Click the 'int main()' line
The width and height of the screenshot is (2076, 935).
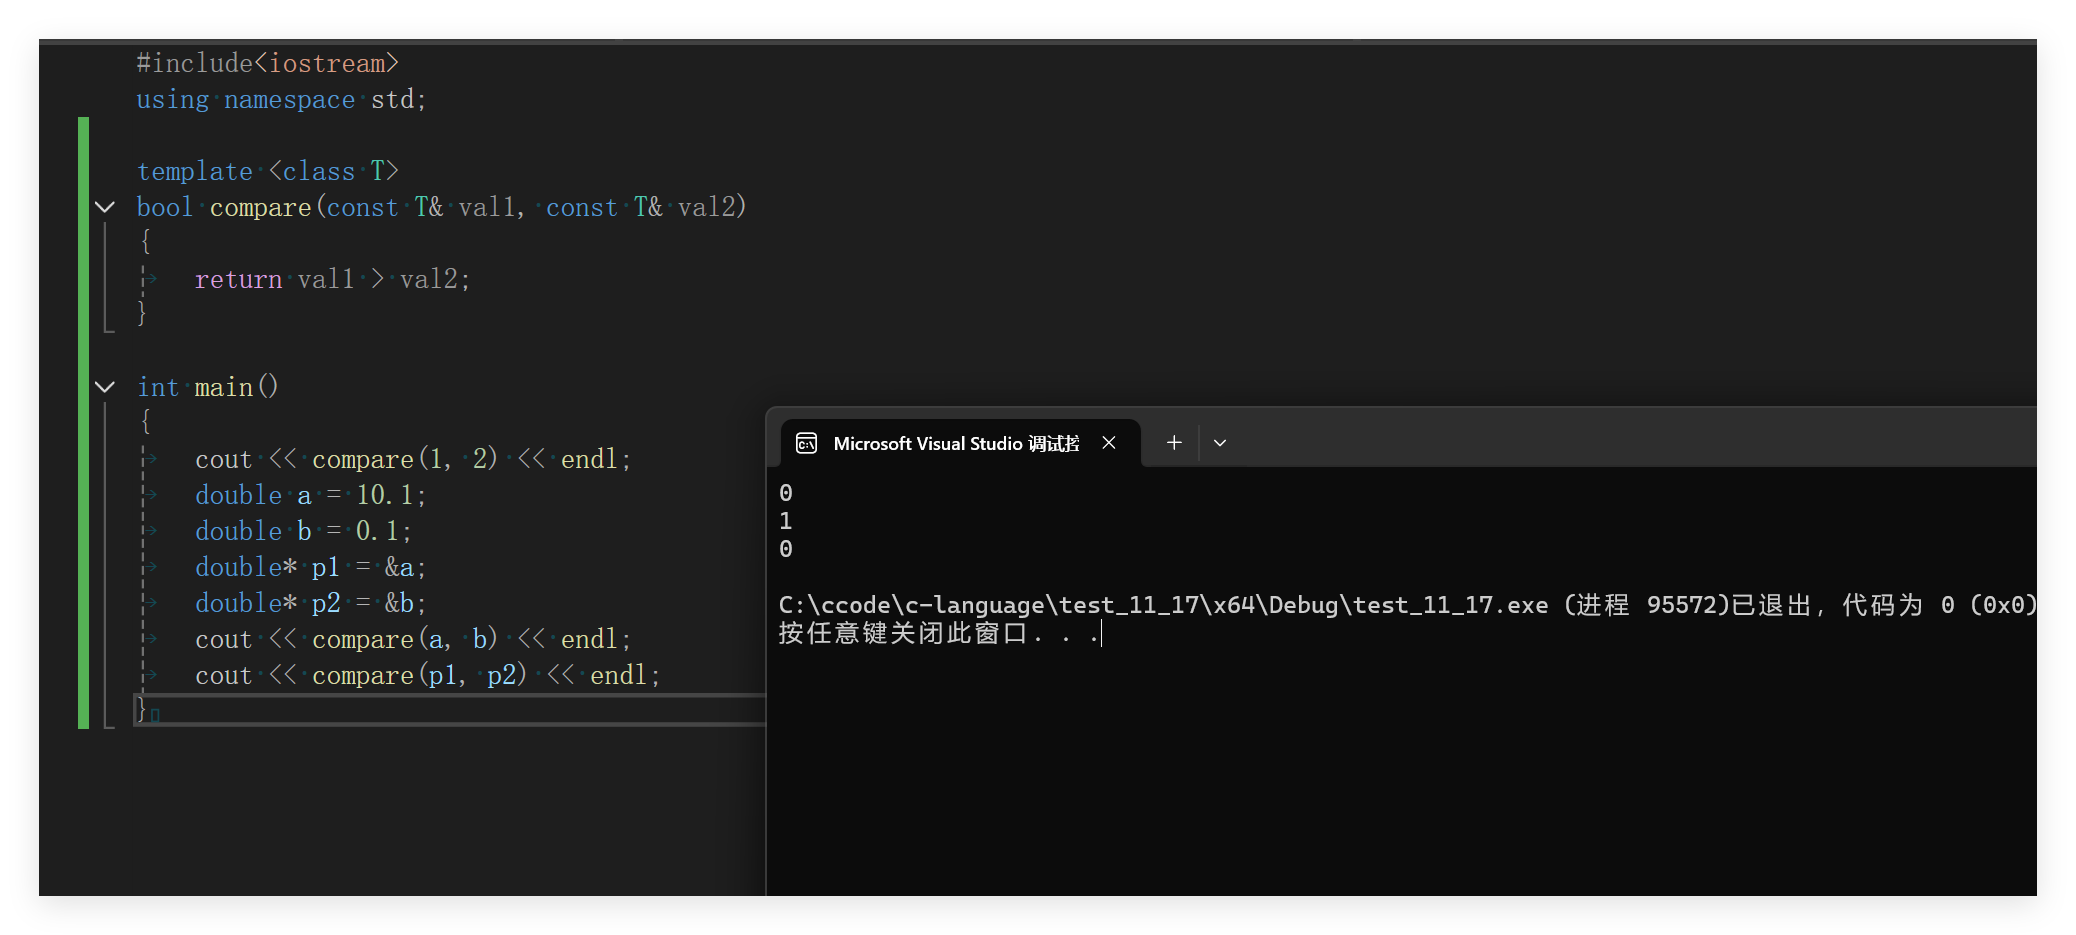click(x=208, y=387)
